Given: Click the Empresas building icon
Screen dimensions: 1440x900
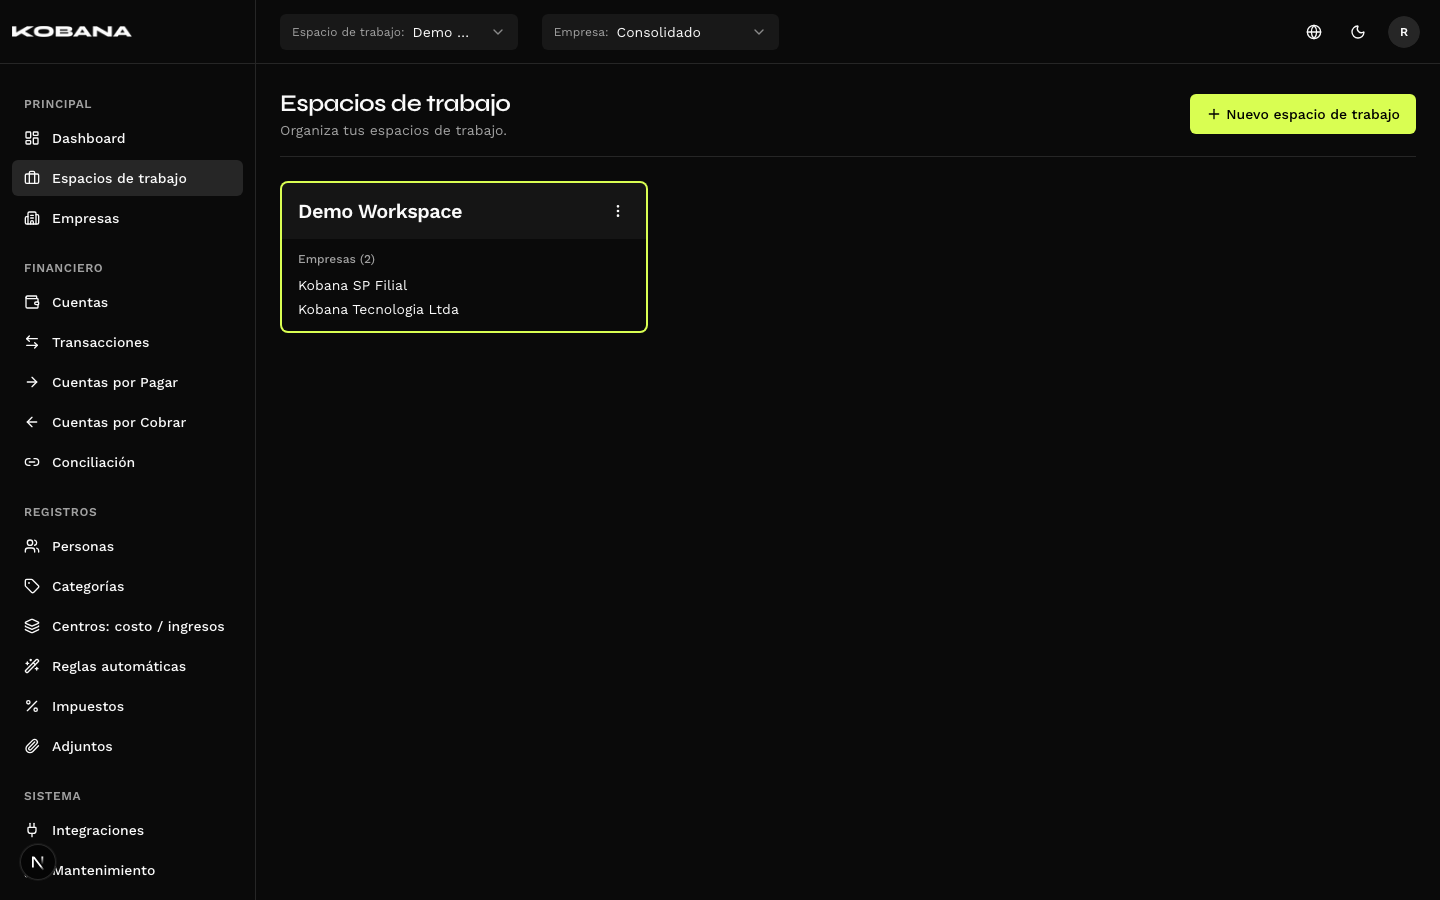Looking at the screenshot, I should pyautogui.click(x=32, y=218).
